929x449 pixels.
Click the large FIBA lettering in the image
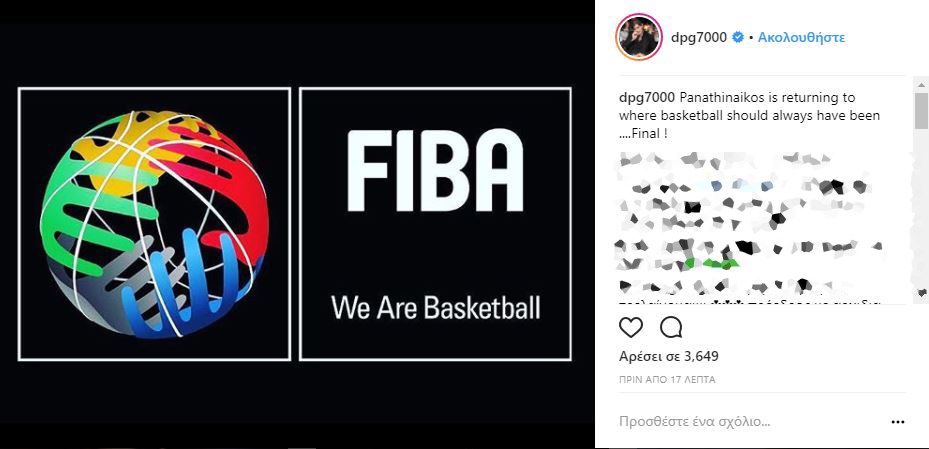pyautogui.click(x=435, y=170)
